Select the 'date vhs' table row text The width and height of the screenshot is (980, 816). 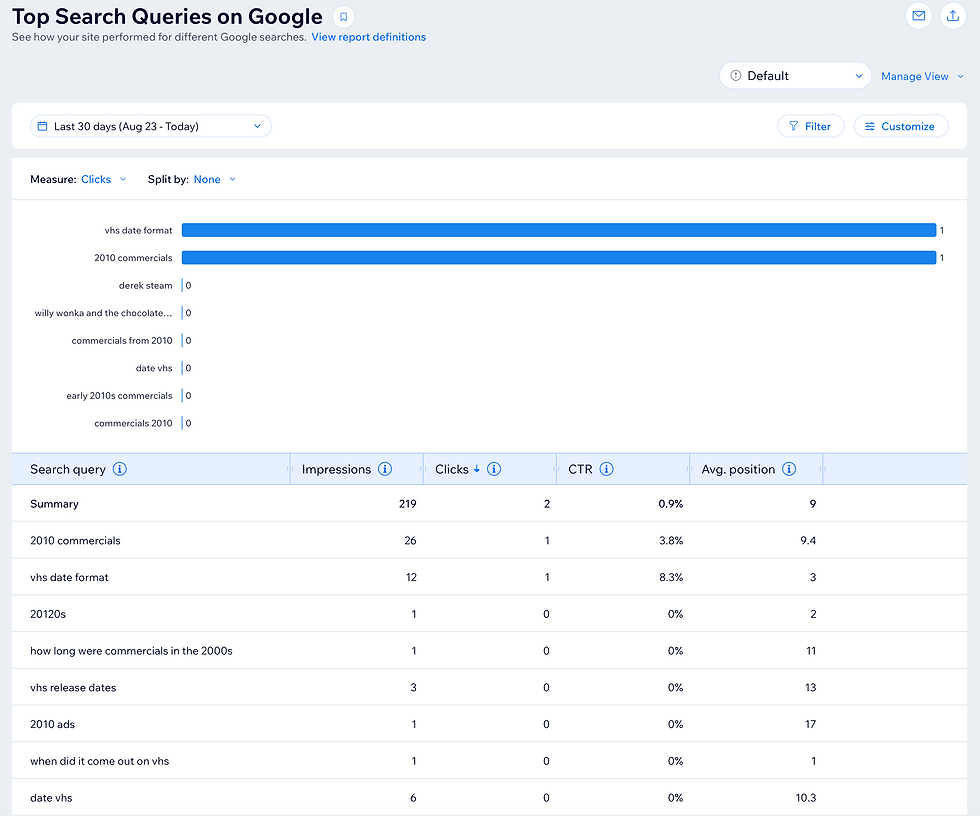51,798
